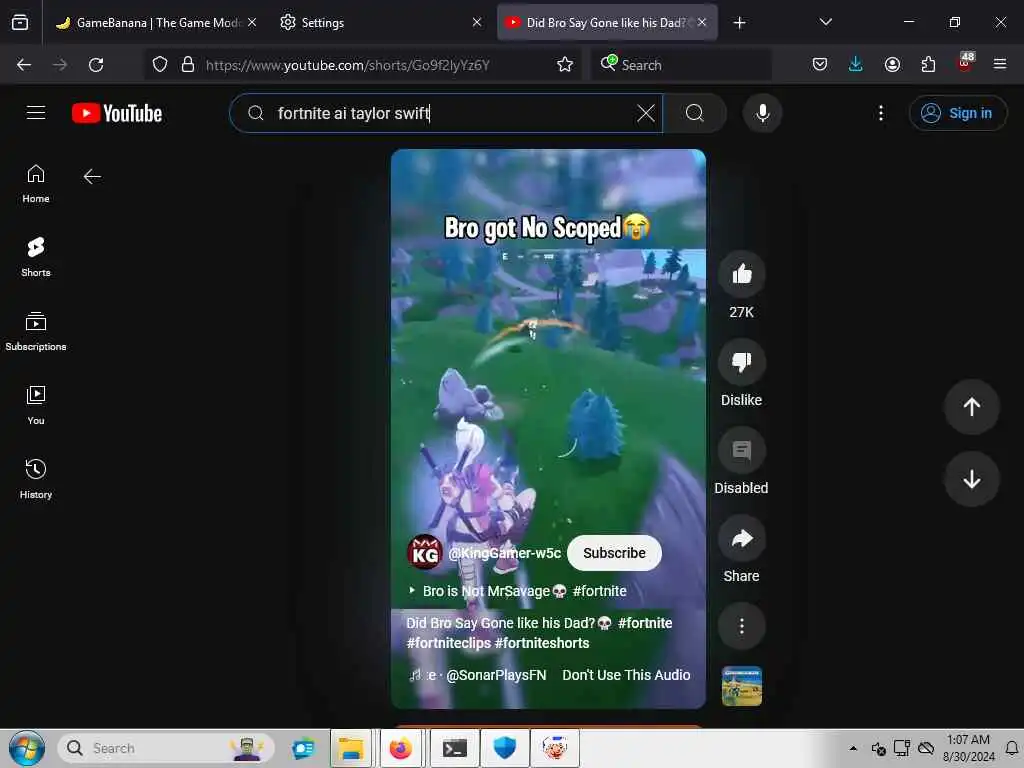Expand the list all tabs dropdown
The image size is (1024, 768).
[825, 22]
